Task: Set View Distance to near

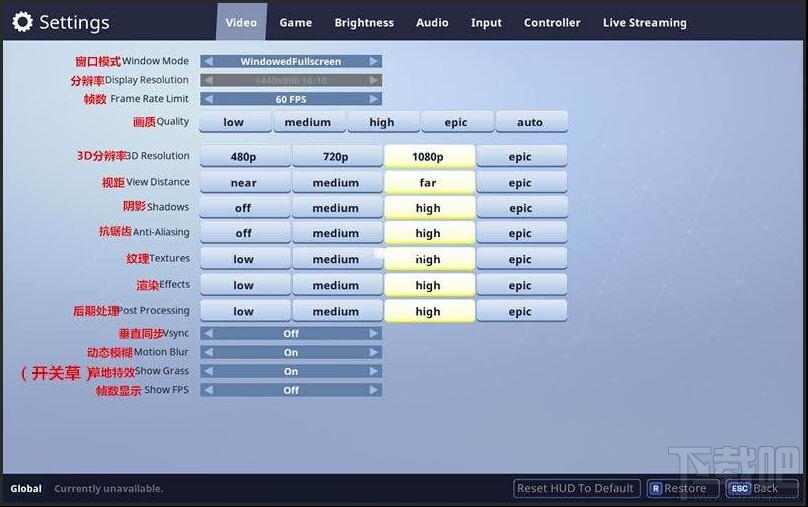Action: (x=245, y=182)
